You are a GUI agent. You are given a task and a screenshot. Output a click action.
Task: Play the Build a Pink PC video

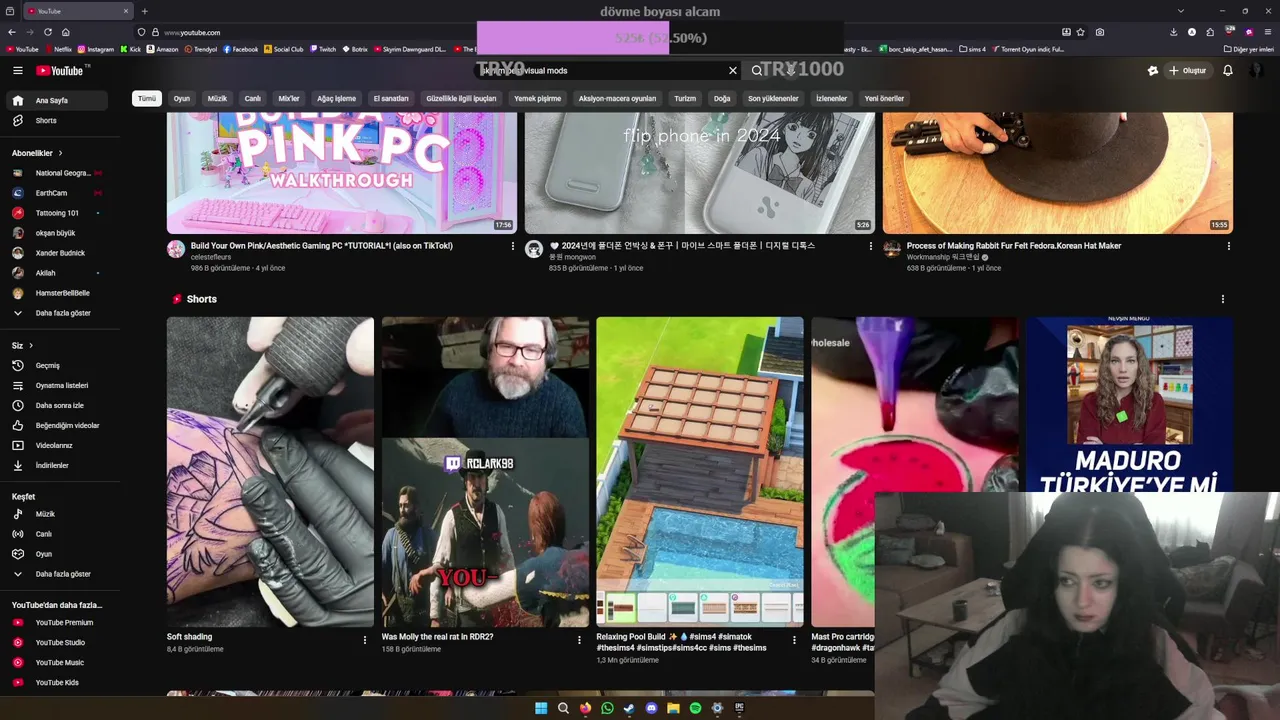342,172
